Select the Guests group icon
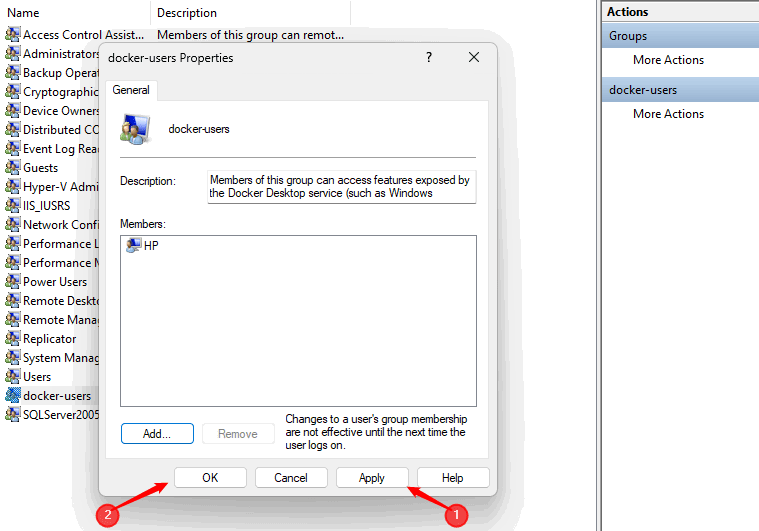 coord(13,168)
